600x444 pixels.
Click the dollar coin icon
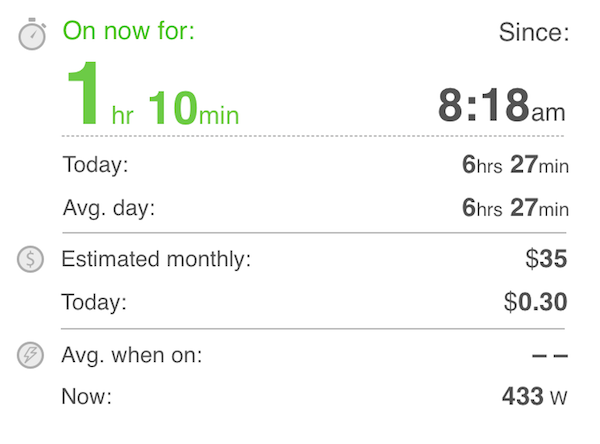(x=32, y=260)
